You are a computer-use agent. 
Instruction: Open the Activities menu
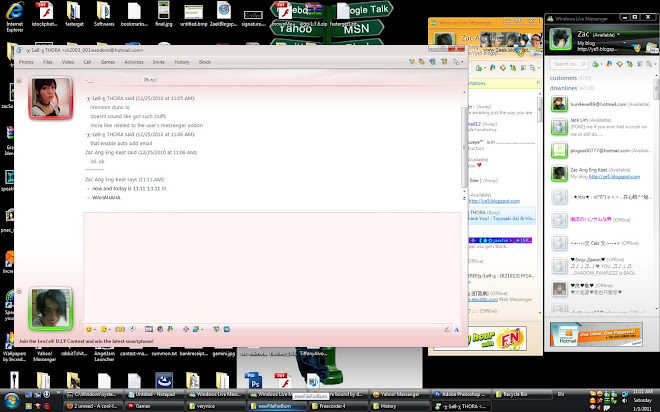(134, 62)
